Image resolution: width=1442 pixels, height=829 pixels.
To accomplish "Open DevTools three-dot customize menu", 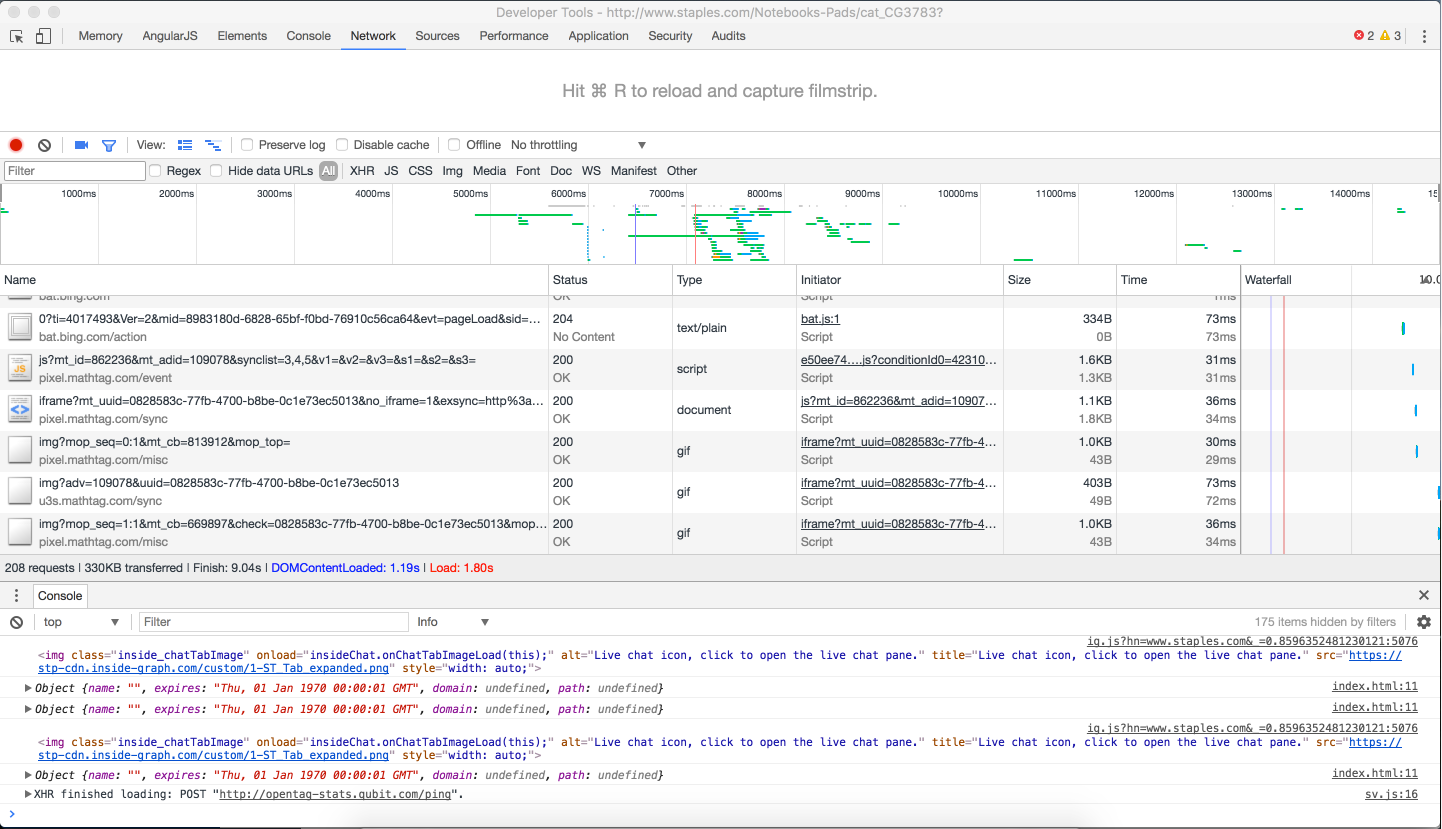I will click(x=1424, y=36).
